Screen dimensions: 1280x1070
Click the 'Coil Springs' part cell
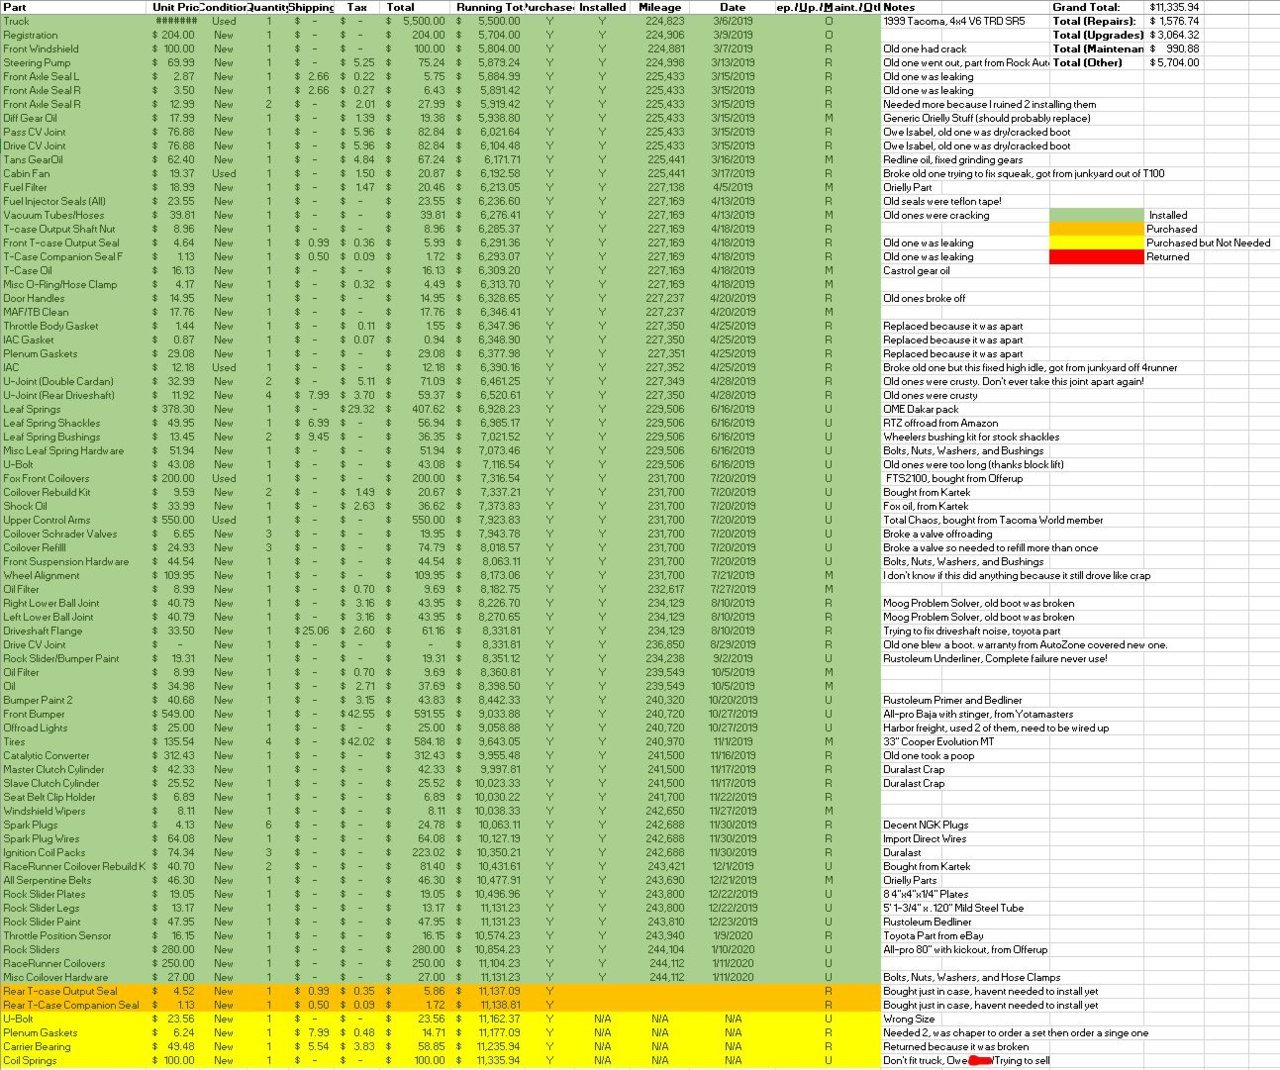click(x=75, y=1061)
